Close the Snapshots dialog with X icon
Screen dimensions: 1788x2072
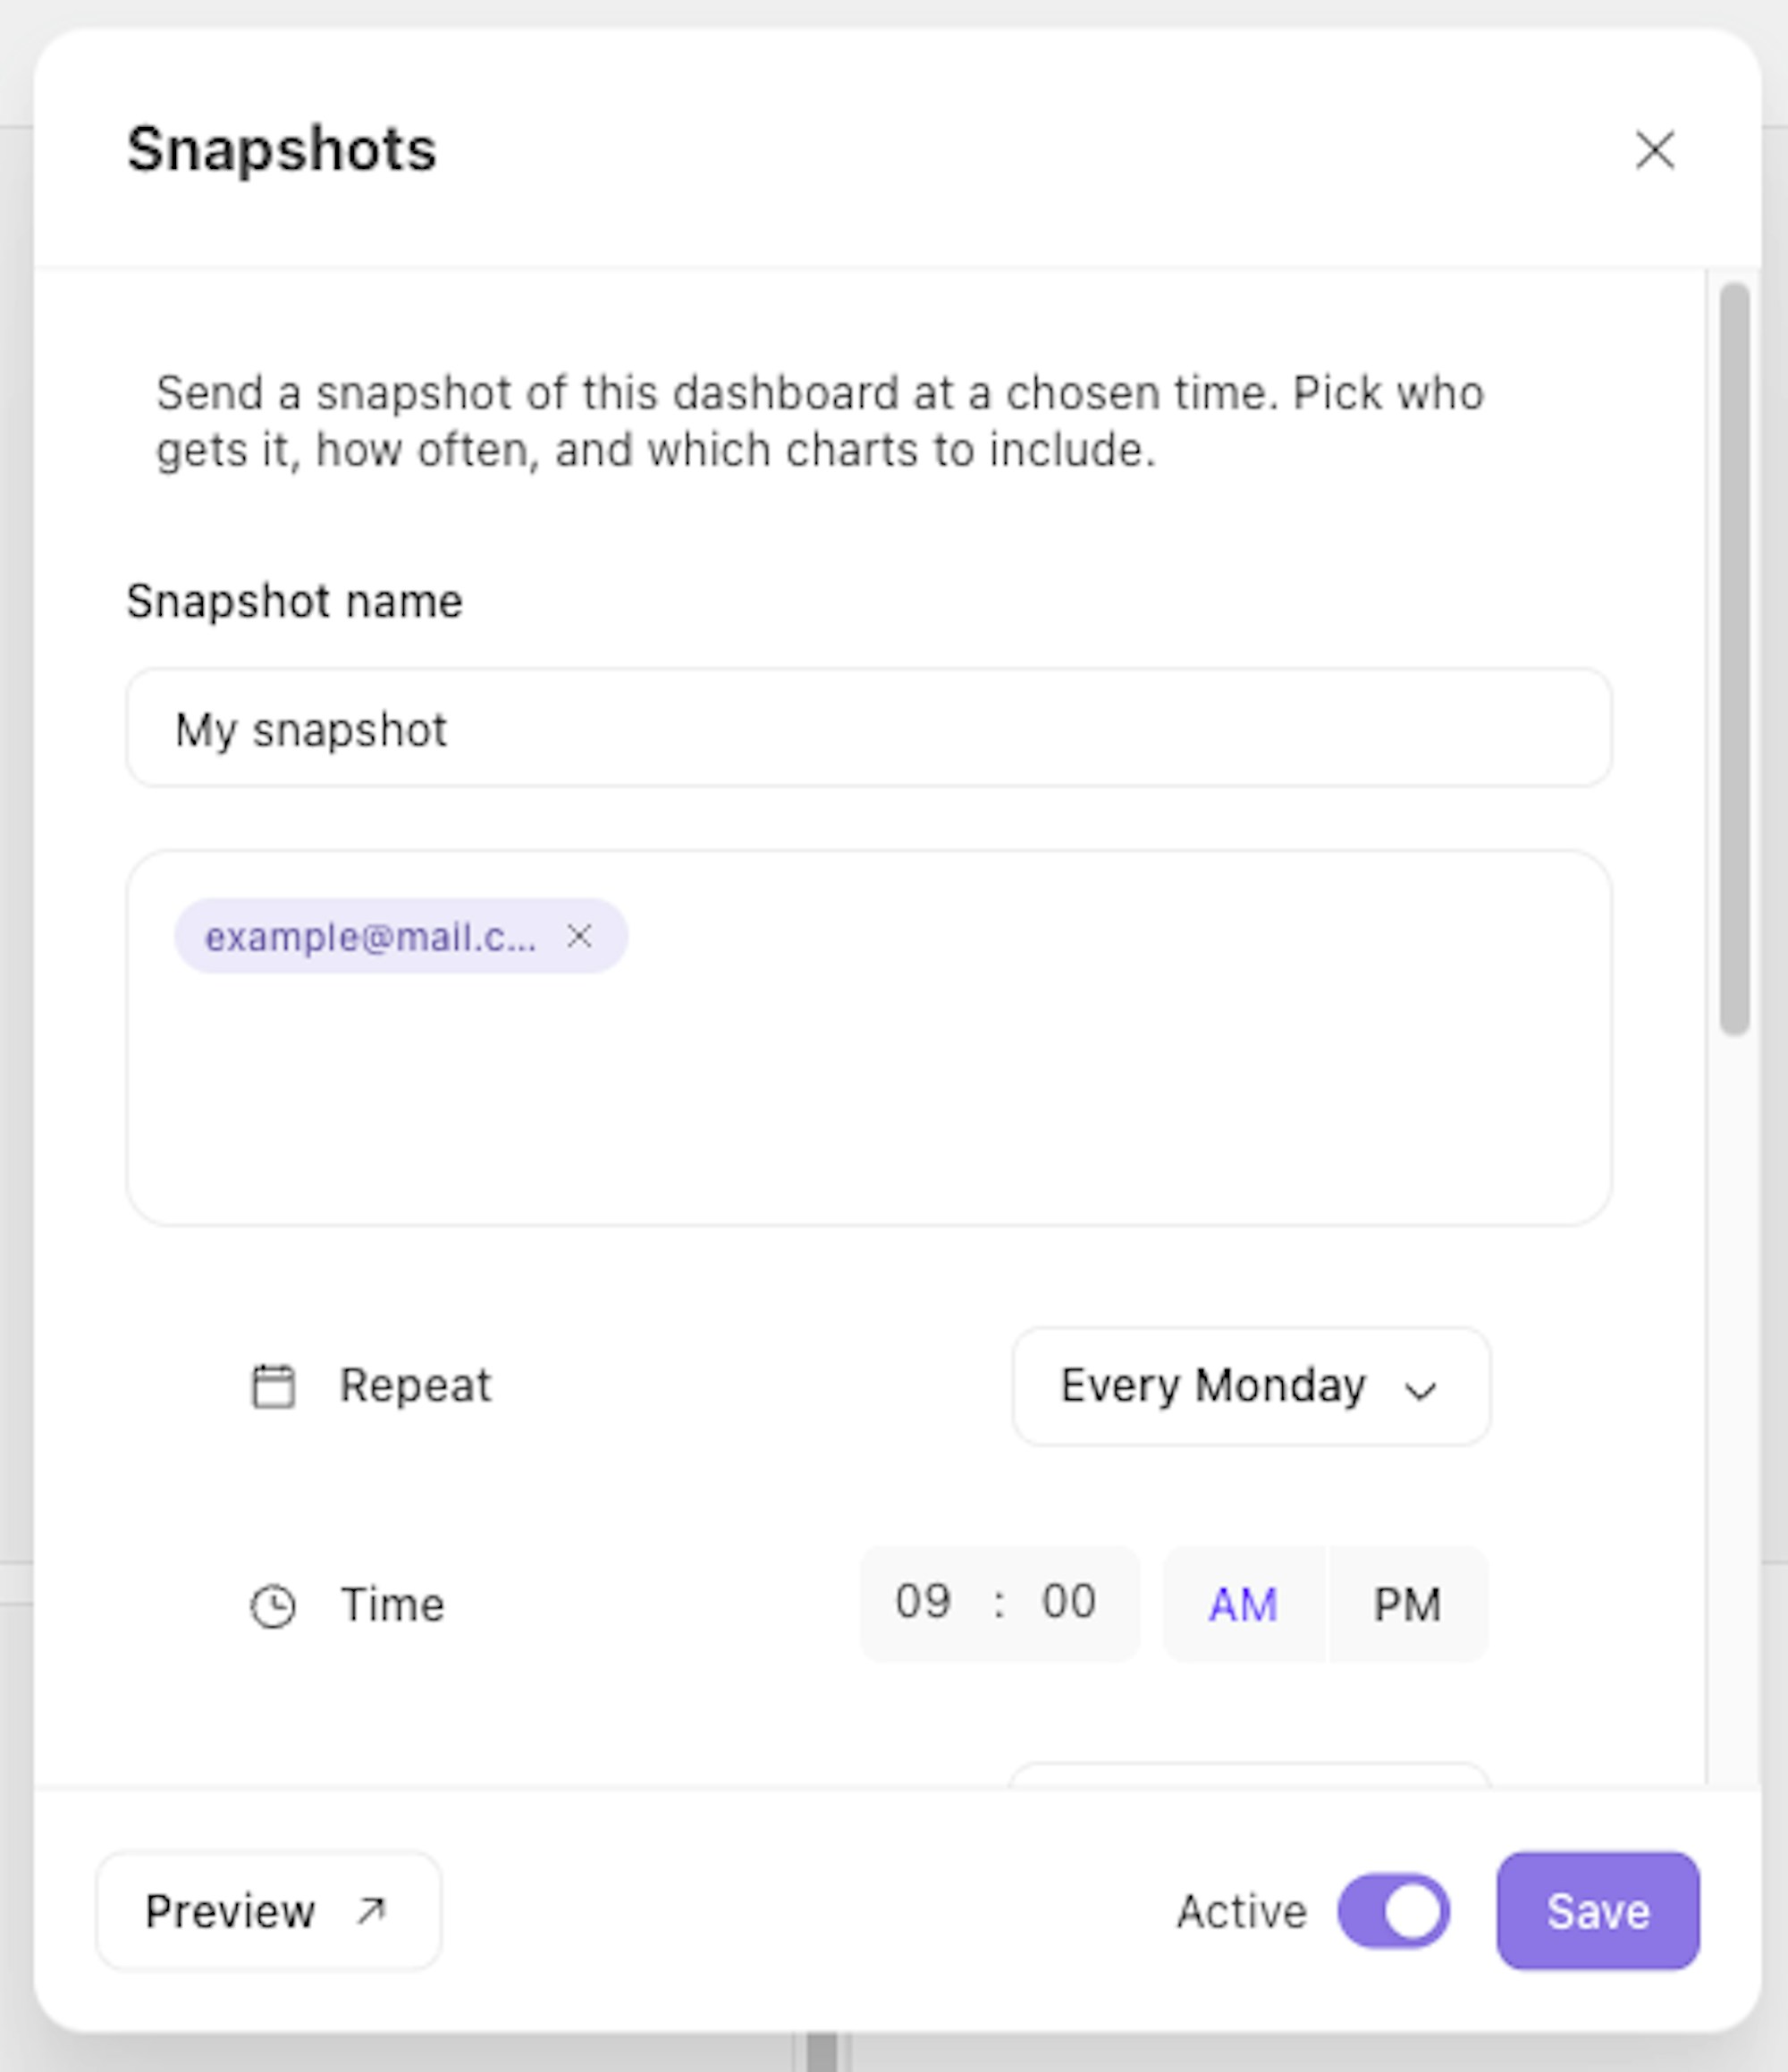point(1654,151)
